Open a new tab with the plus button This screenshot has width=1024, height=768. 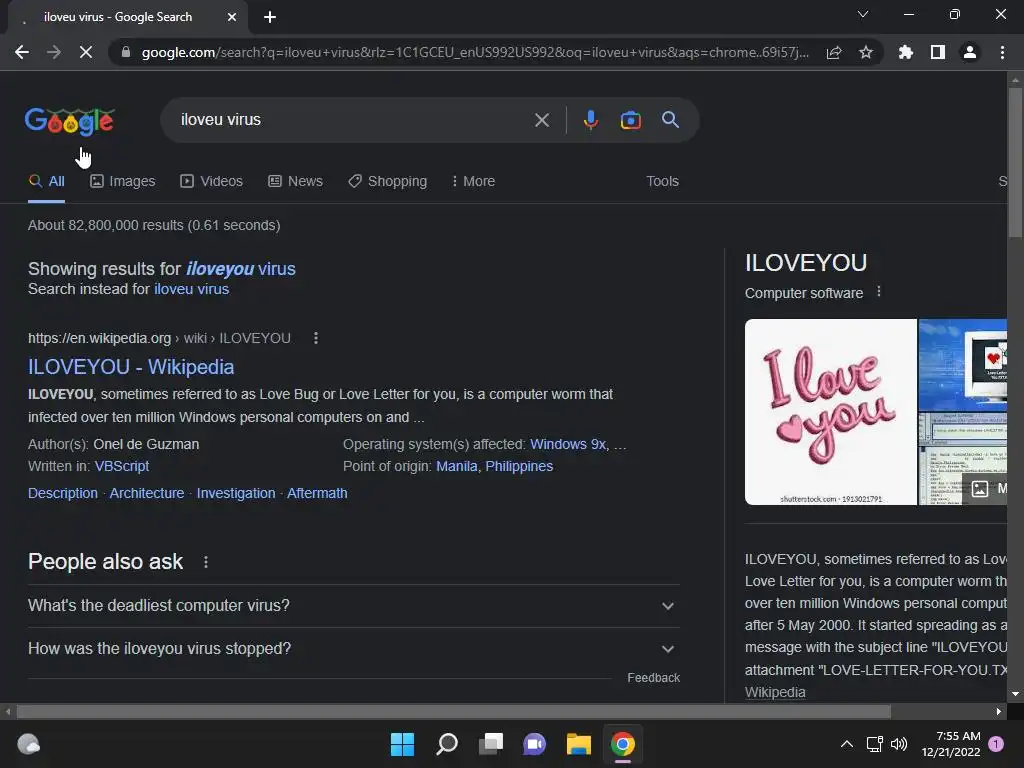[x=270, y=17]
